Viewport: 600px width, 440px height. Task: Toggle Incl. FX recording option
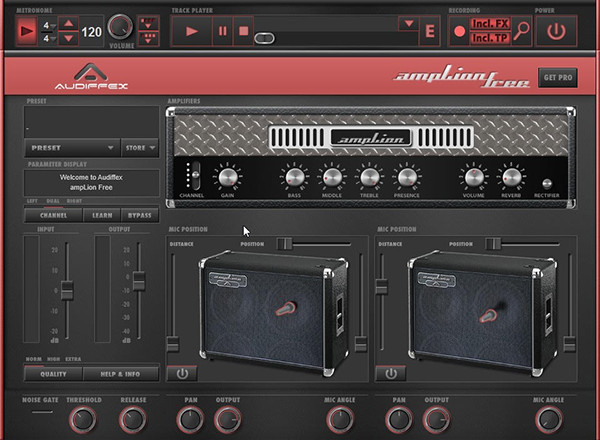tap(490, 24)
